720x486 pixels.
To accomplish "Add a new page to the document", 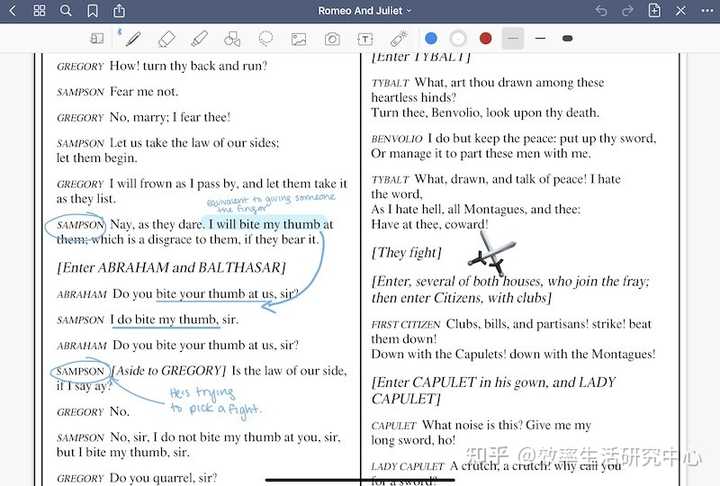I will click(654, 10).
